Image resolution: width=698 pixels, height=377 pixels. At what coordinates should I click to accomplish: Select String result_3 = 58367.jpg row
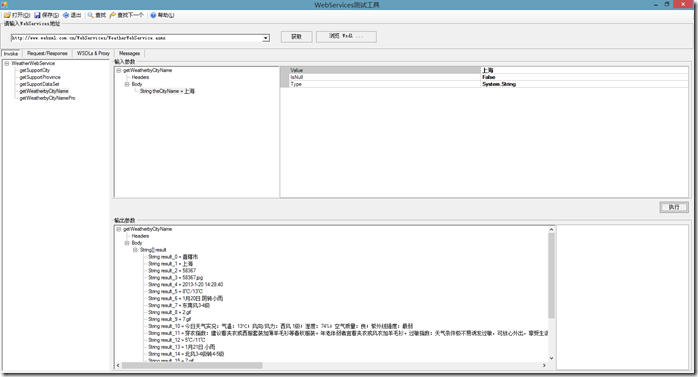pos(175,278)
